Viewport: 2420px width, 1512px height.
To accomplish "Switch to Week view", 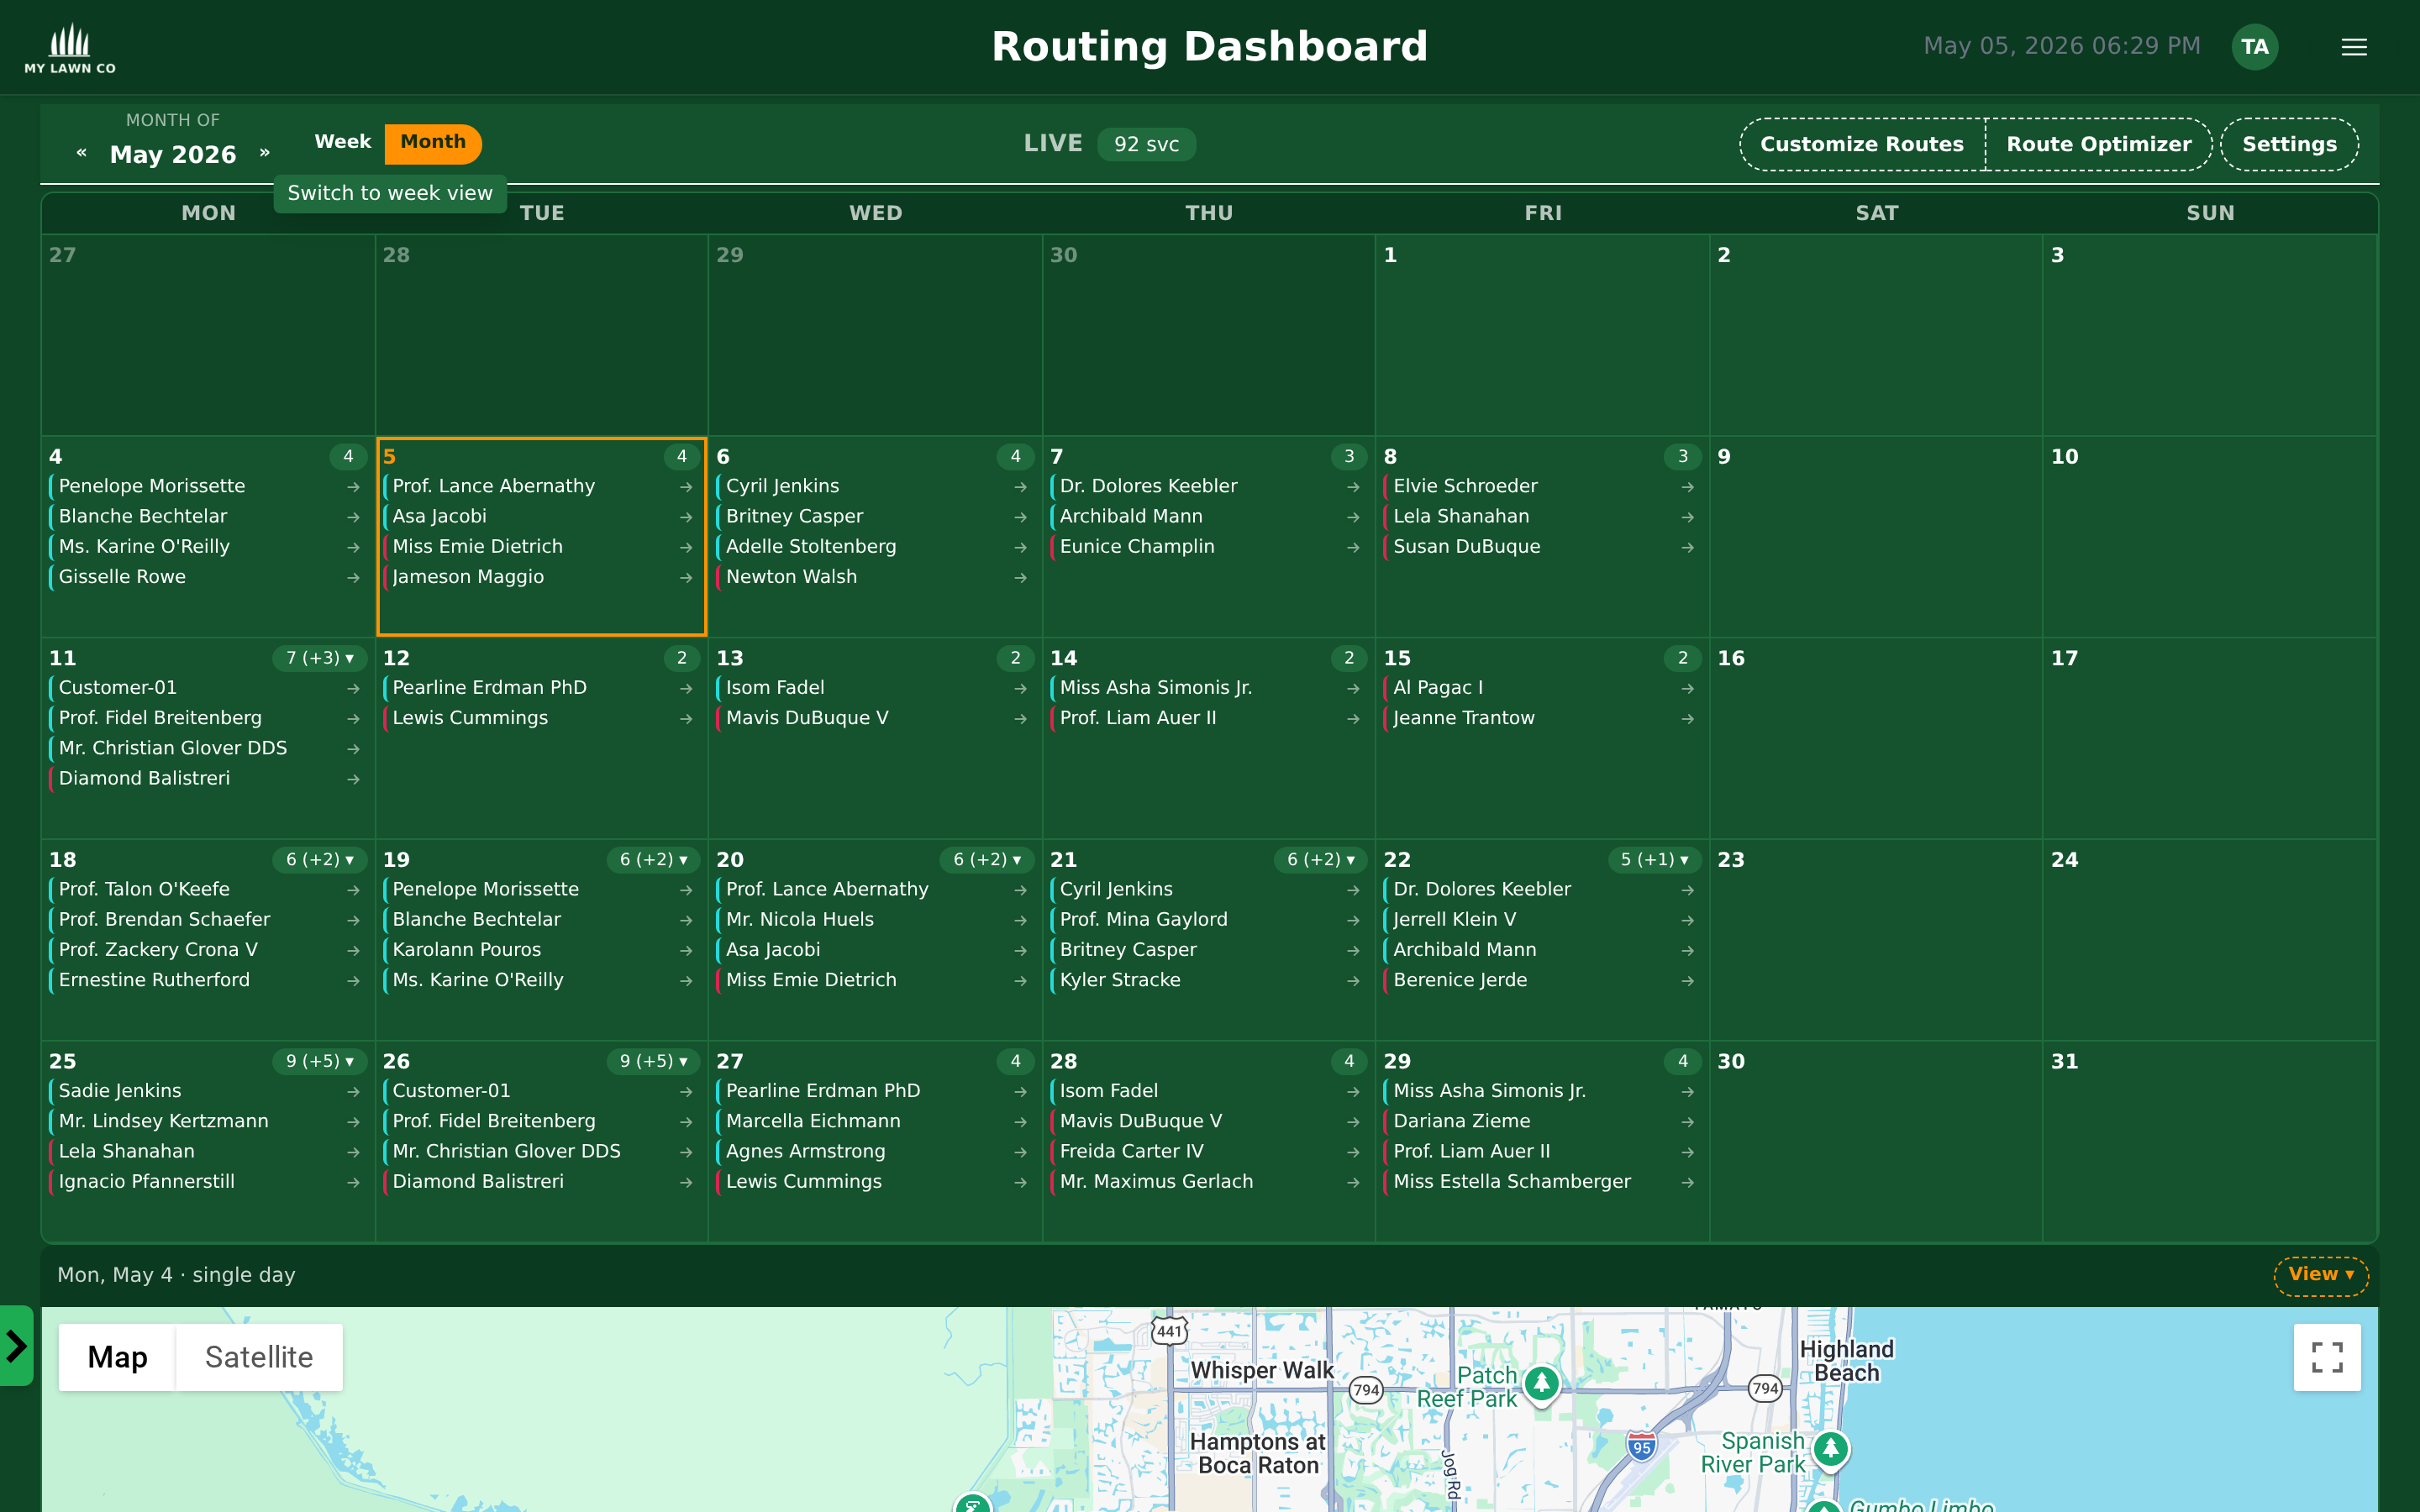I will point(342,142).
